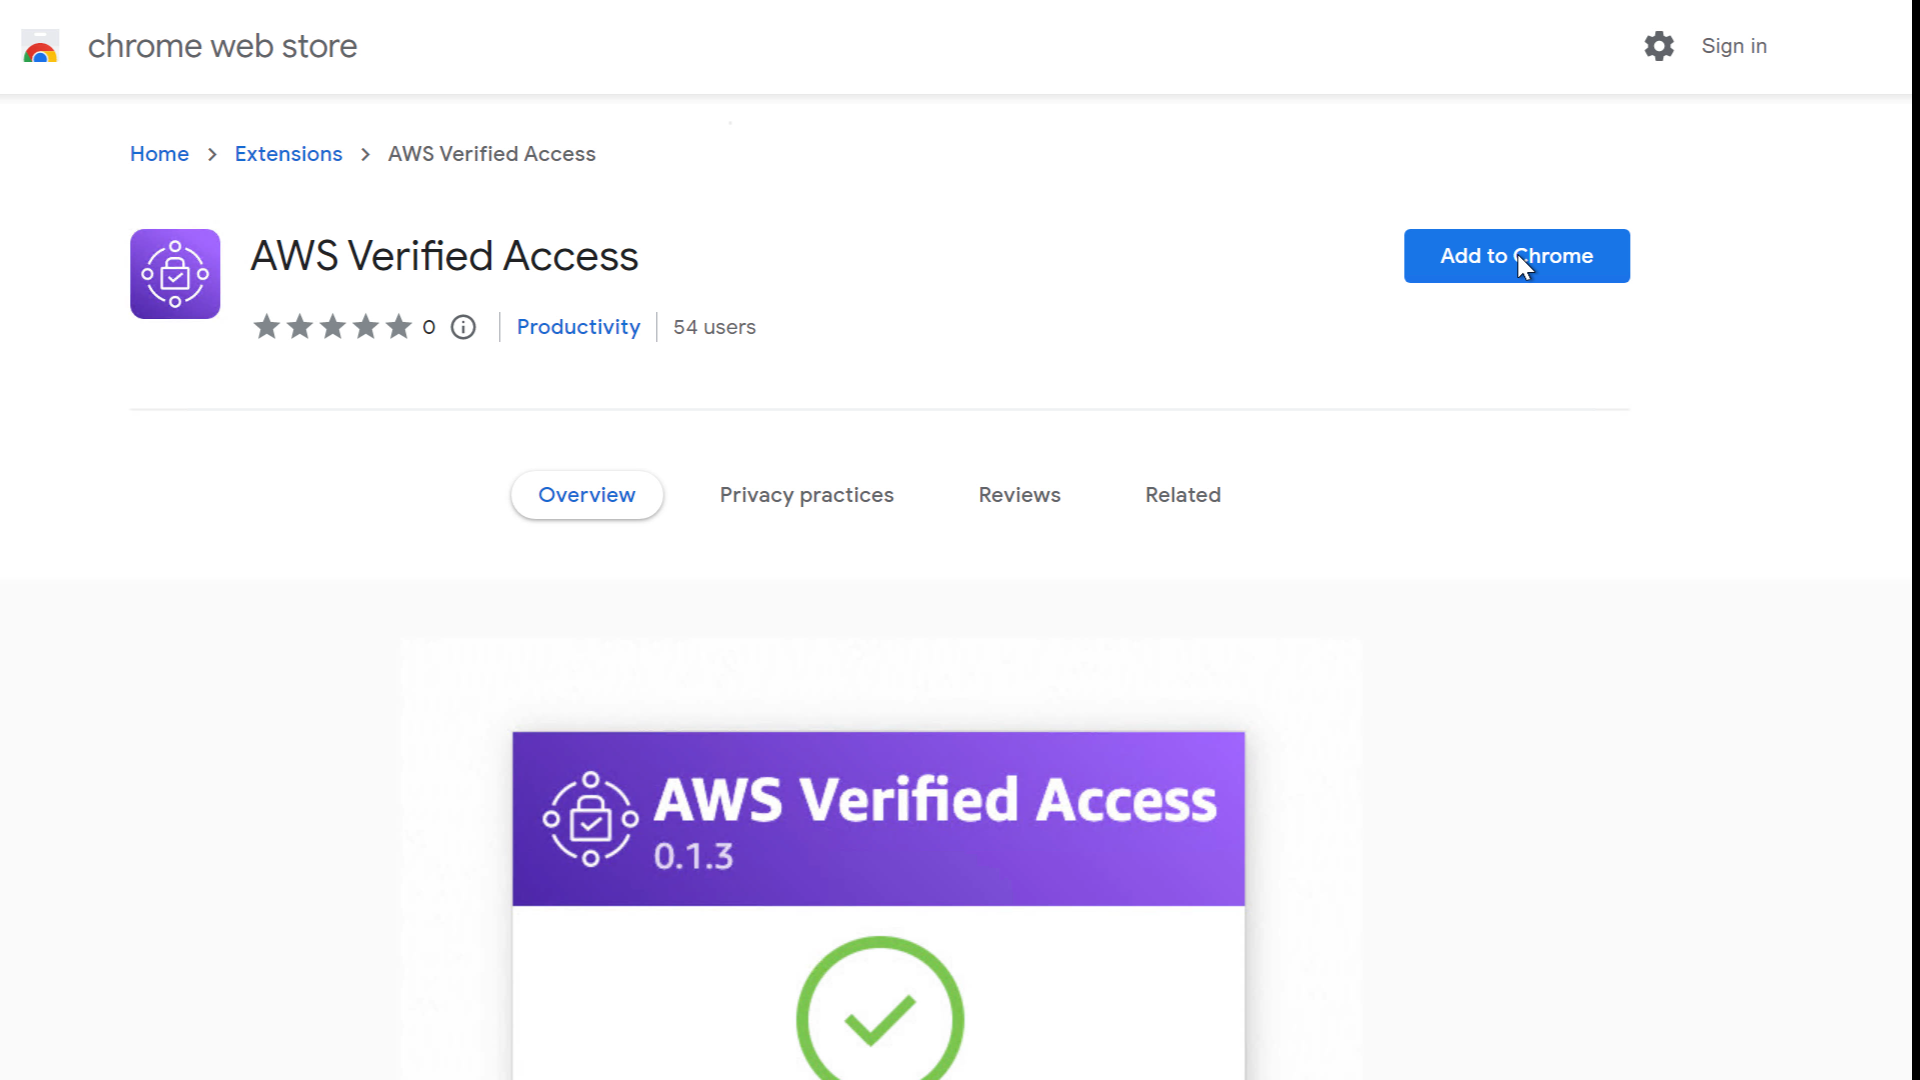The width and height of the screenshot is (1920, 1080).
Task: Select the Overview tab
Action: click(x=587, y=495)
